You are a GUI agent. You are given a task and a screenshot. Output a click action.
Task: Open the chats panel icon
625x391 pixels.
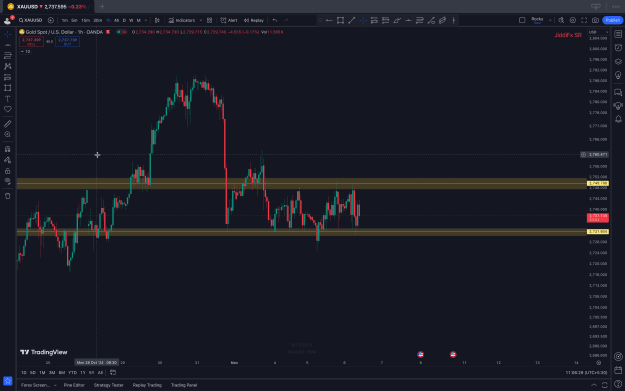618,92
